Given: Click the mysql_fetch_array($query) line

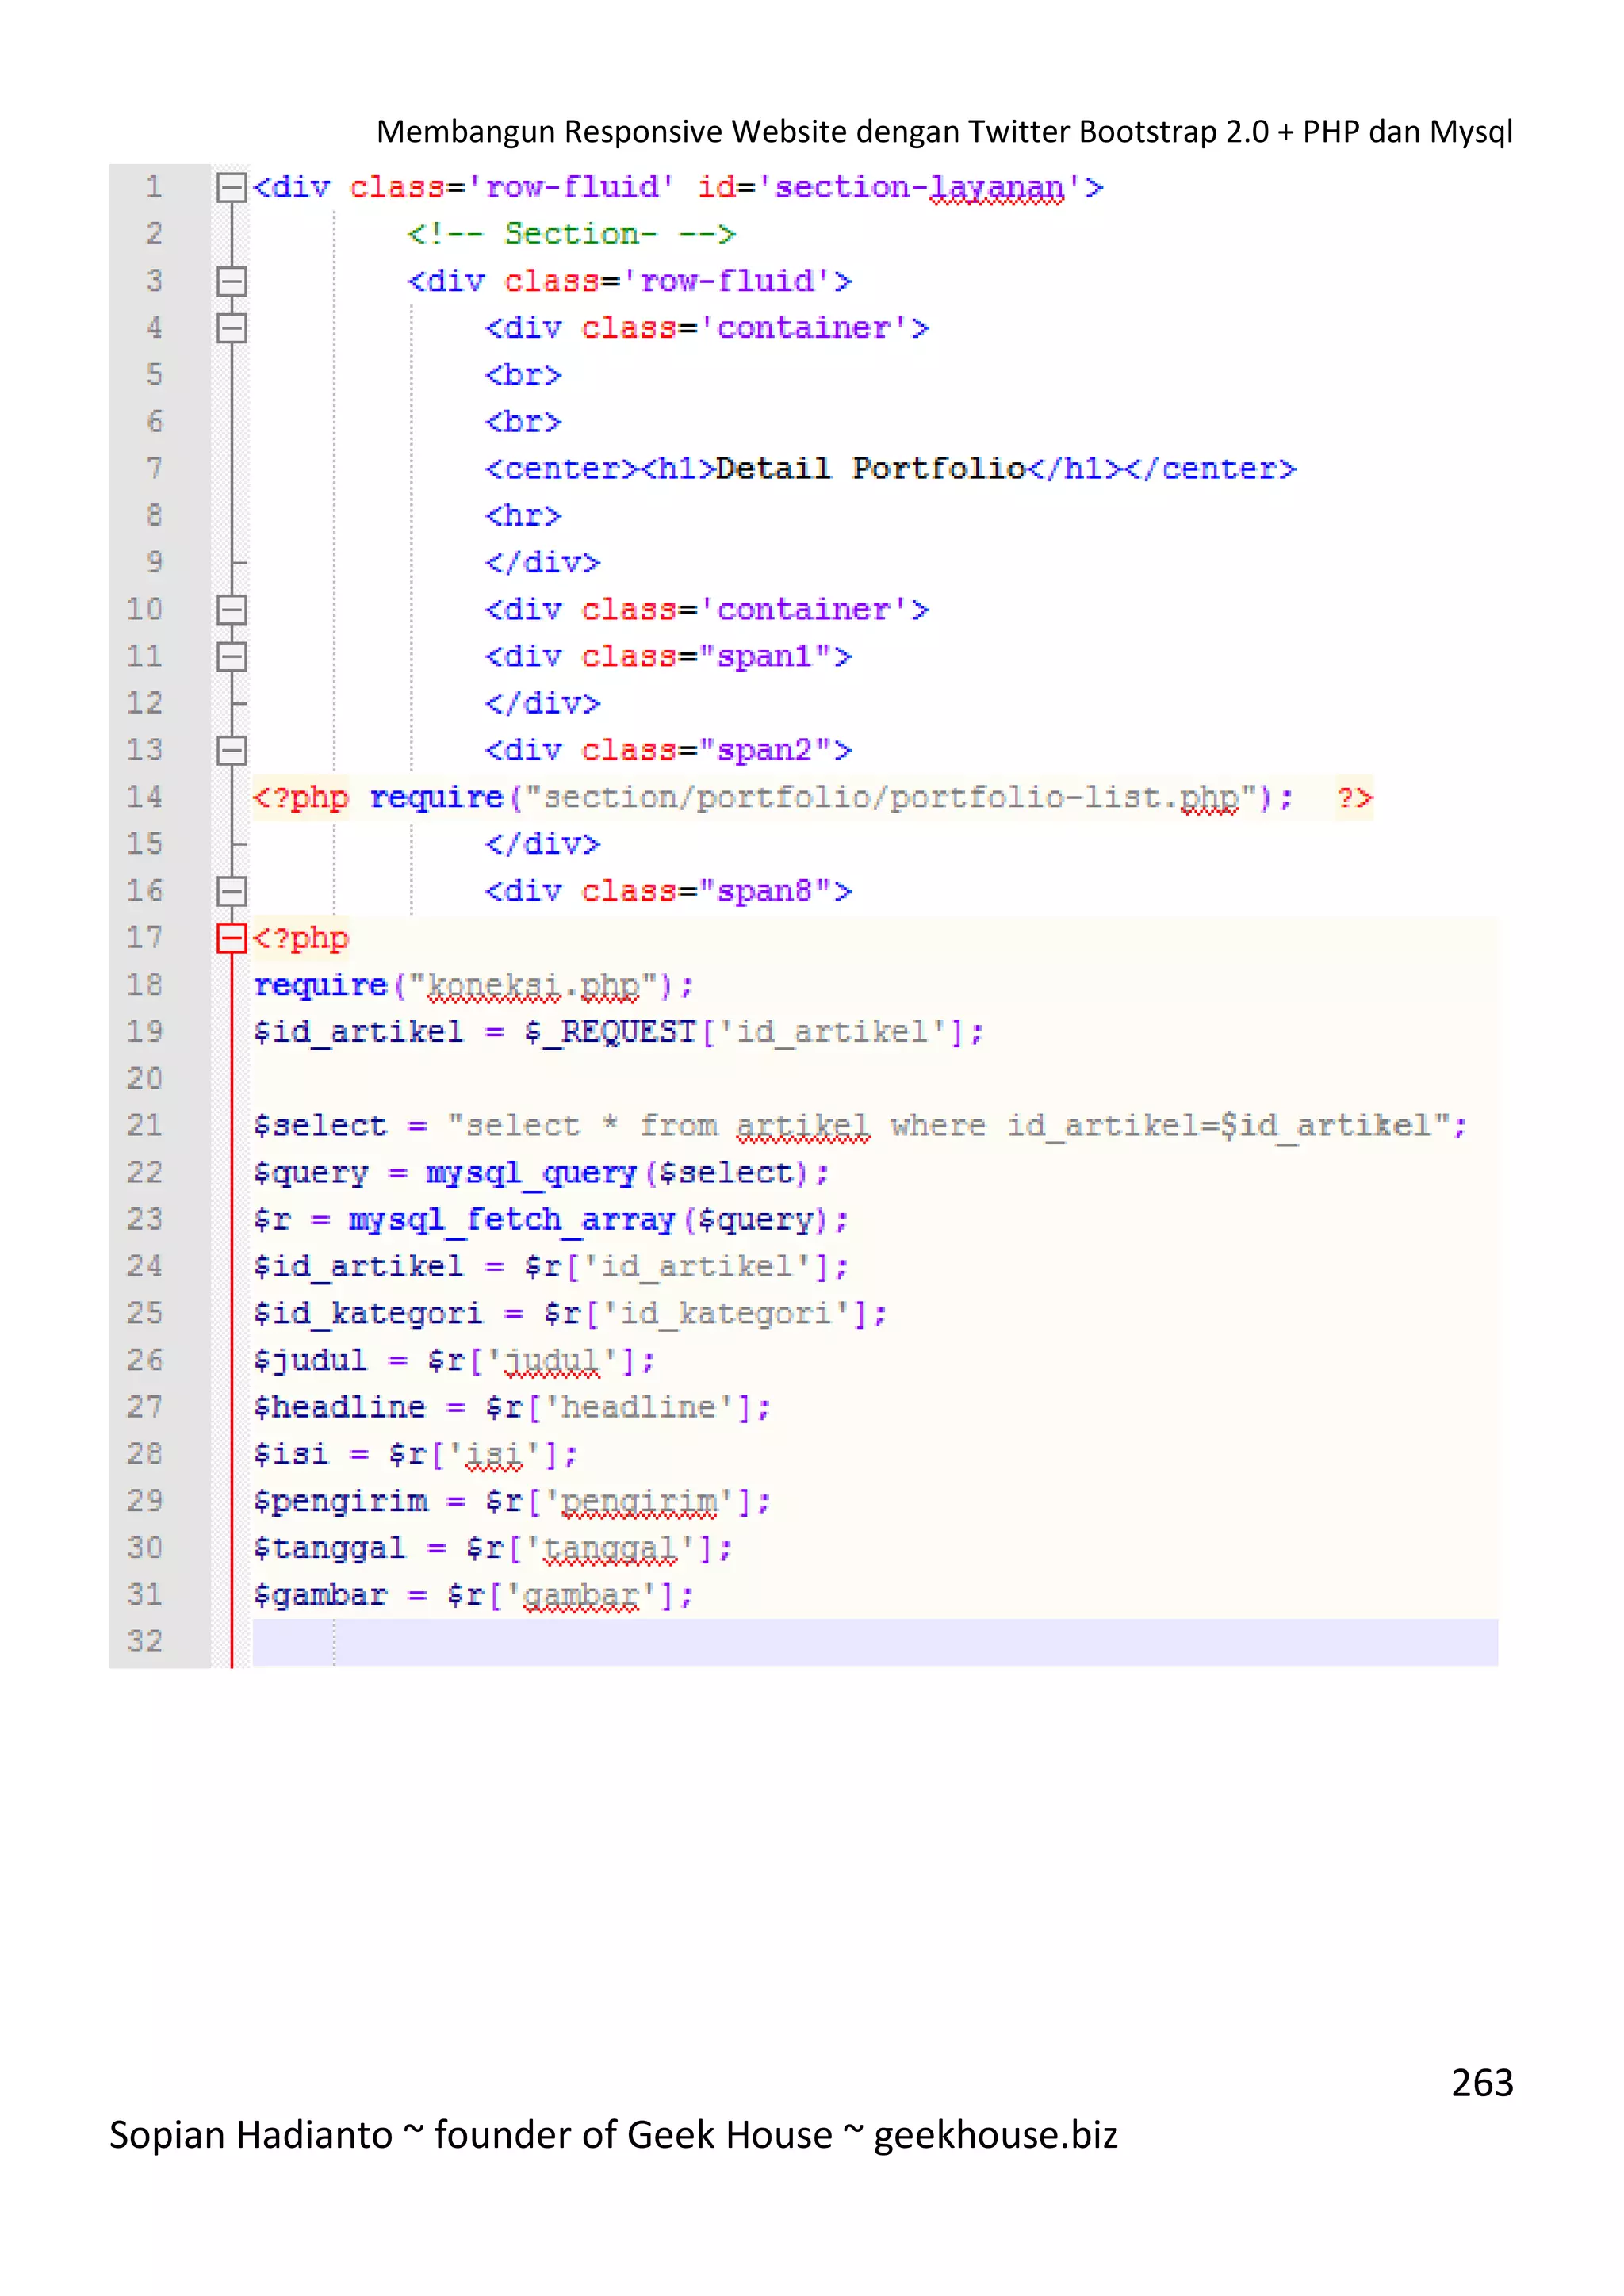Looking at the screenshot, I should point(550,1220).
